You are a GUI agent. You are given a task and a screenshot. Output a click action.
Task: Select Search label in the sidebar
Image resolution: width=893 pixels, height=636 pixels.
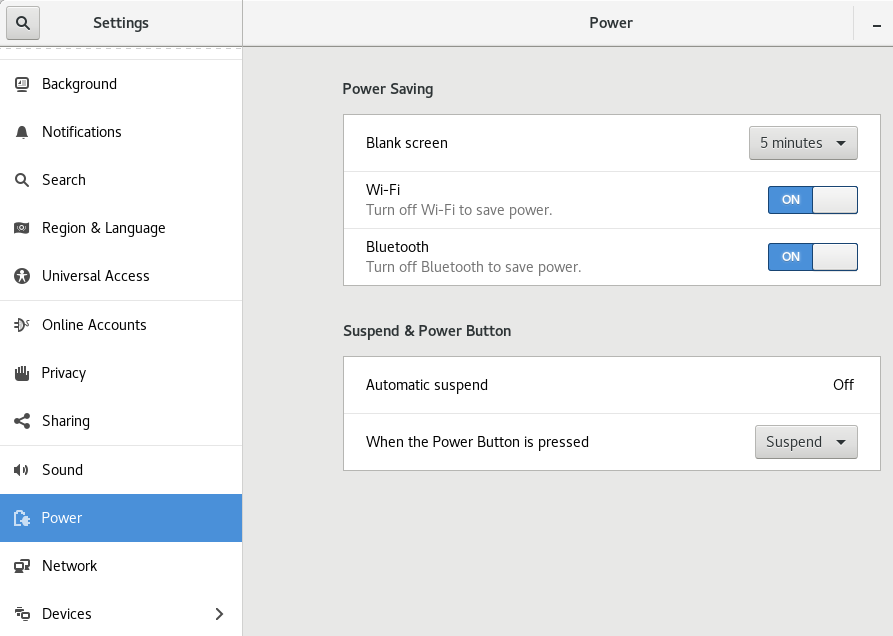click(64, 180)
